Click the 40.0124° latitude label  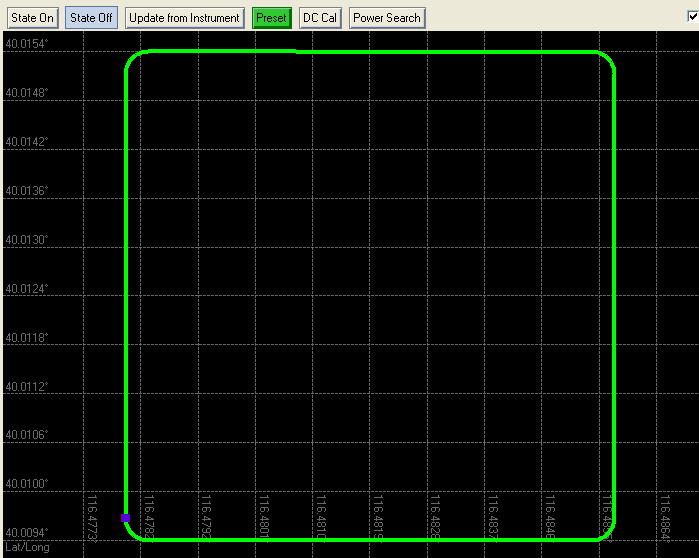click(x=27, y=290)
